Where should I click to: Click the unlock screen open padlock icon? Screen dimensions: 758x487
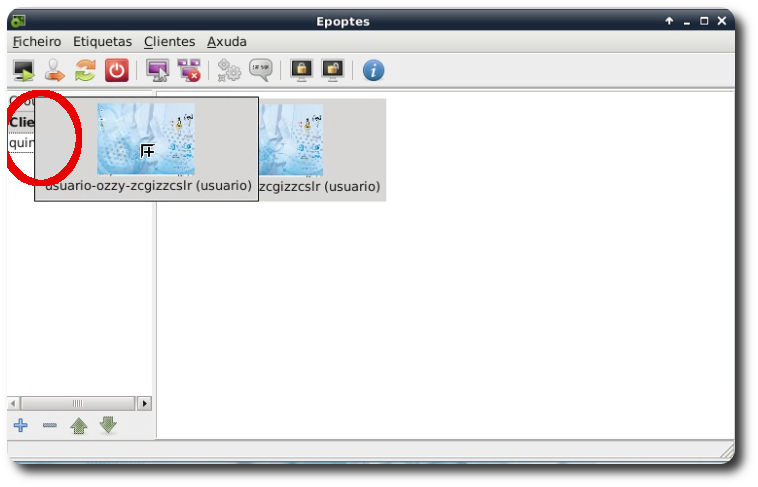(x=332, y=70)
